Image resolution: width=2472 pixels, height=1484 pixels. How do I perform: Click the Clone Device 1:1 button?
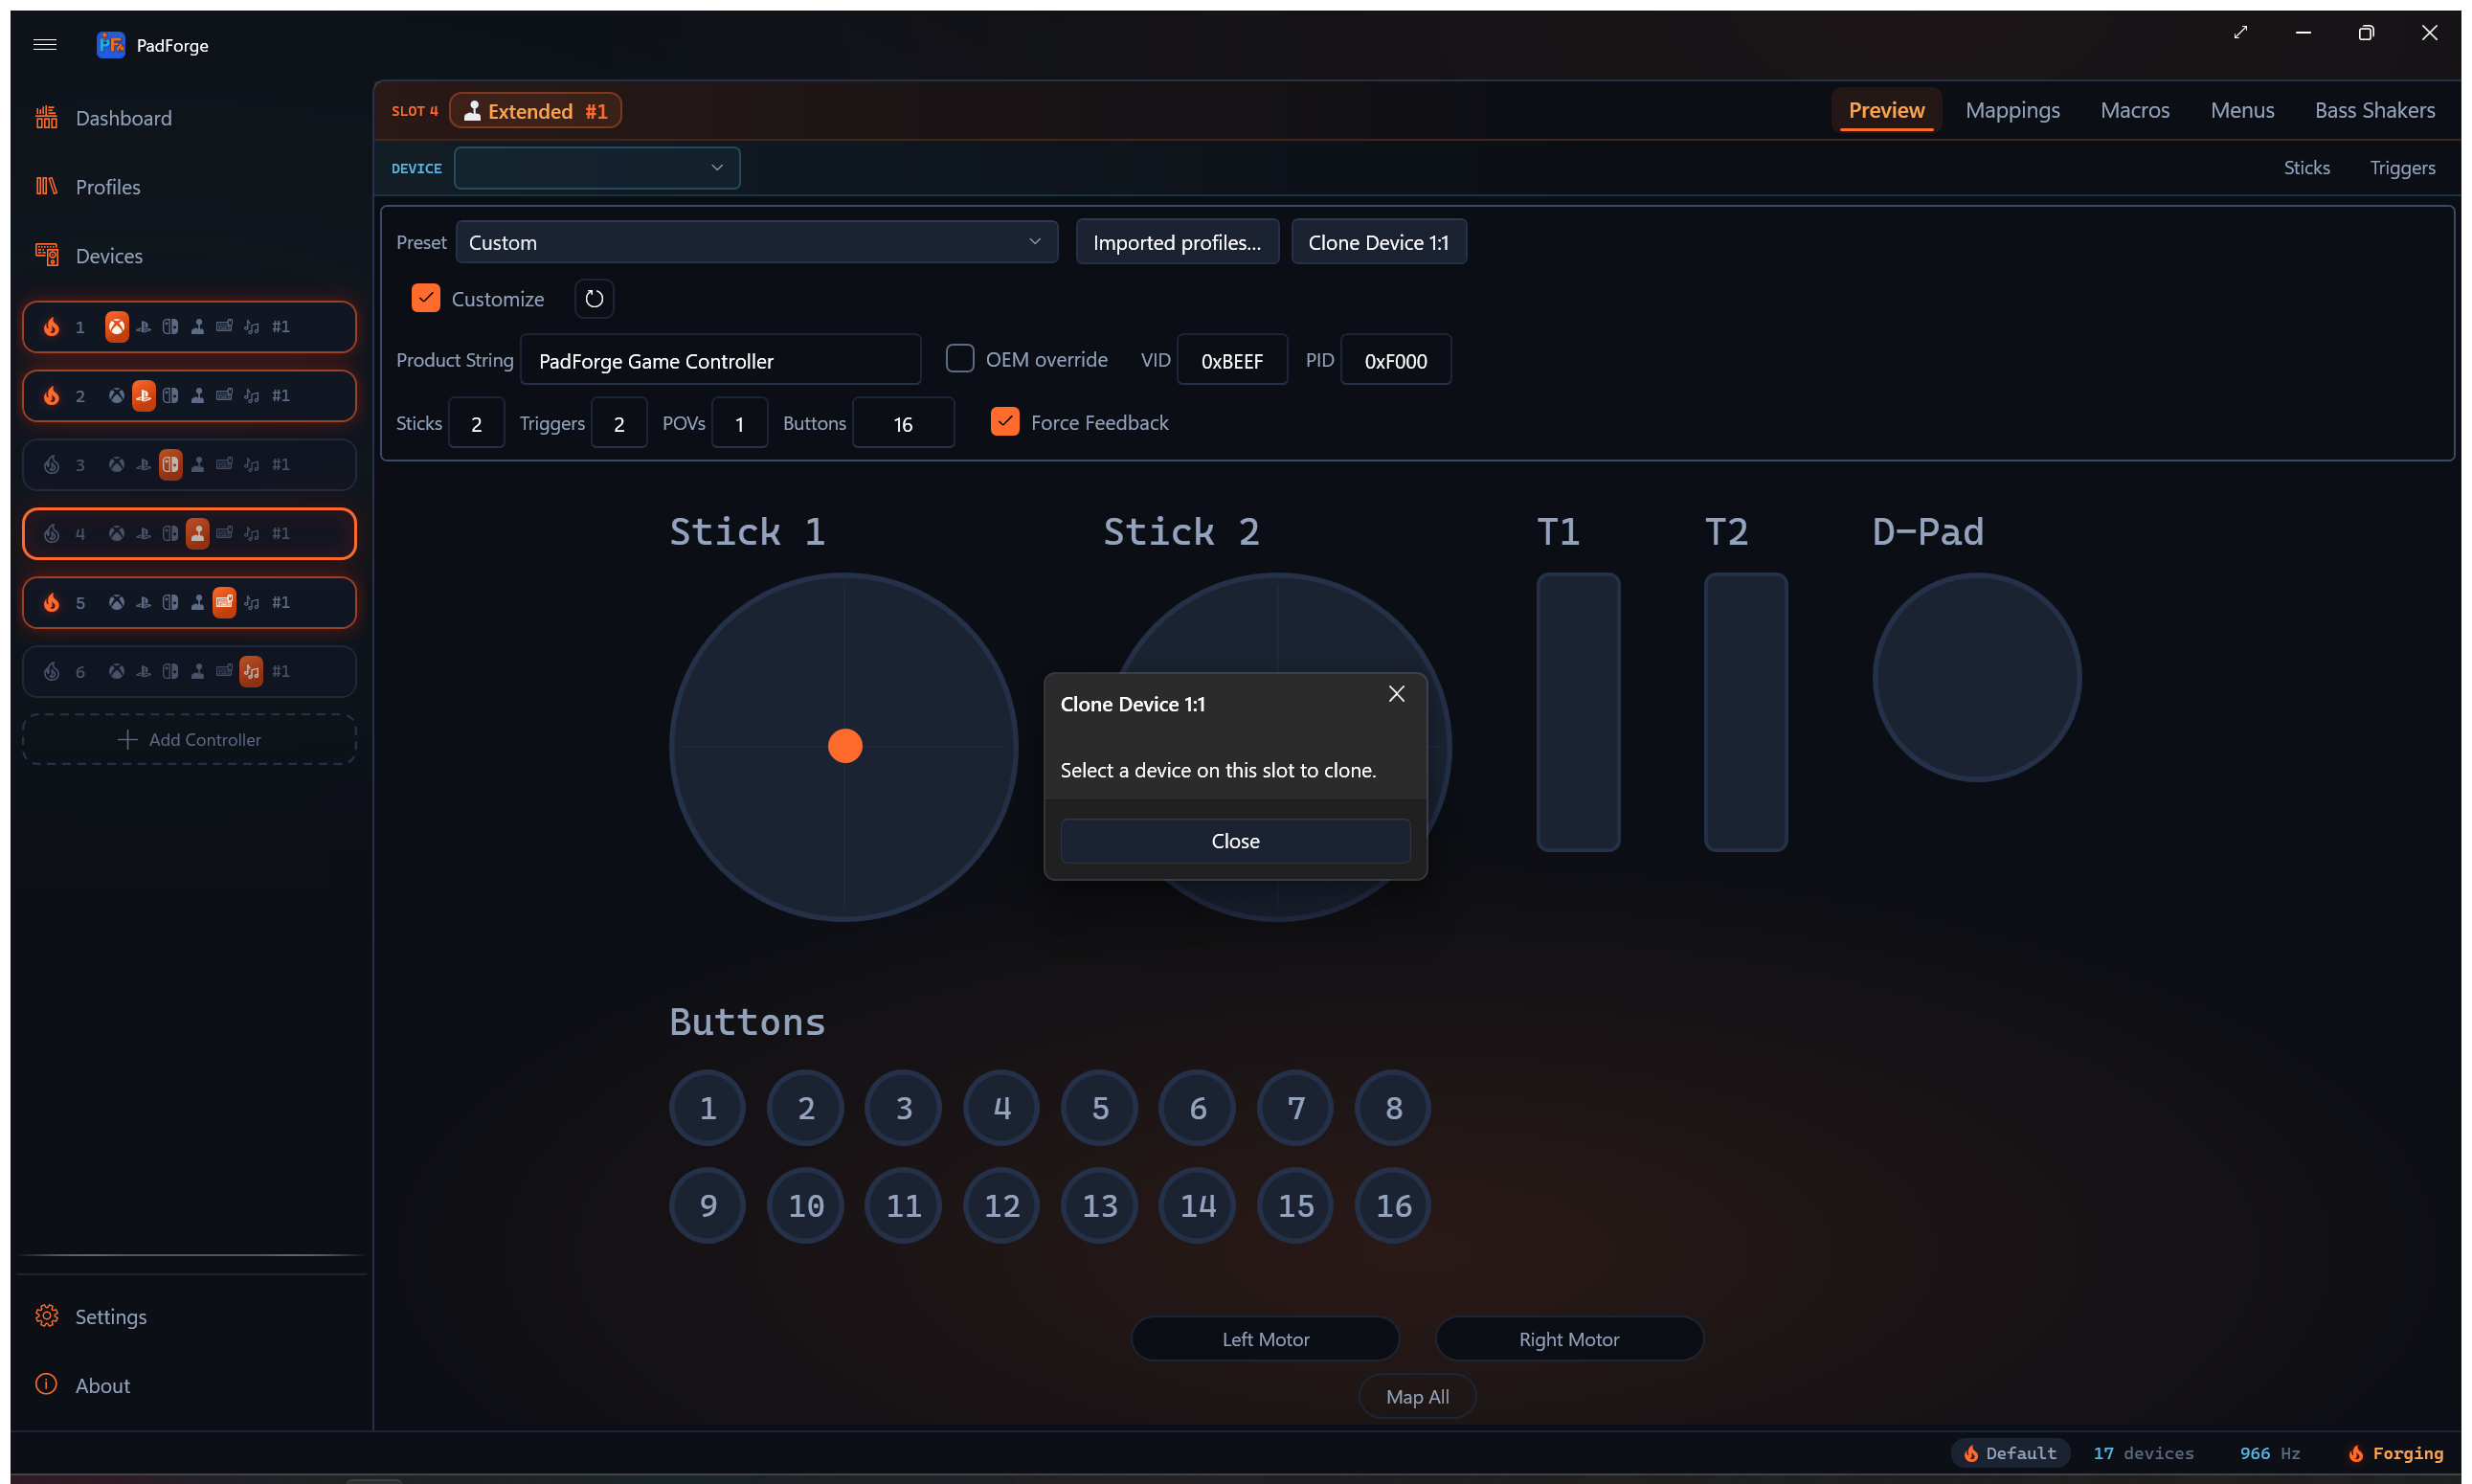tap(1378, 242)
